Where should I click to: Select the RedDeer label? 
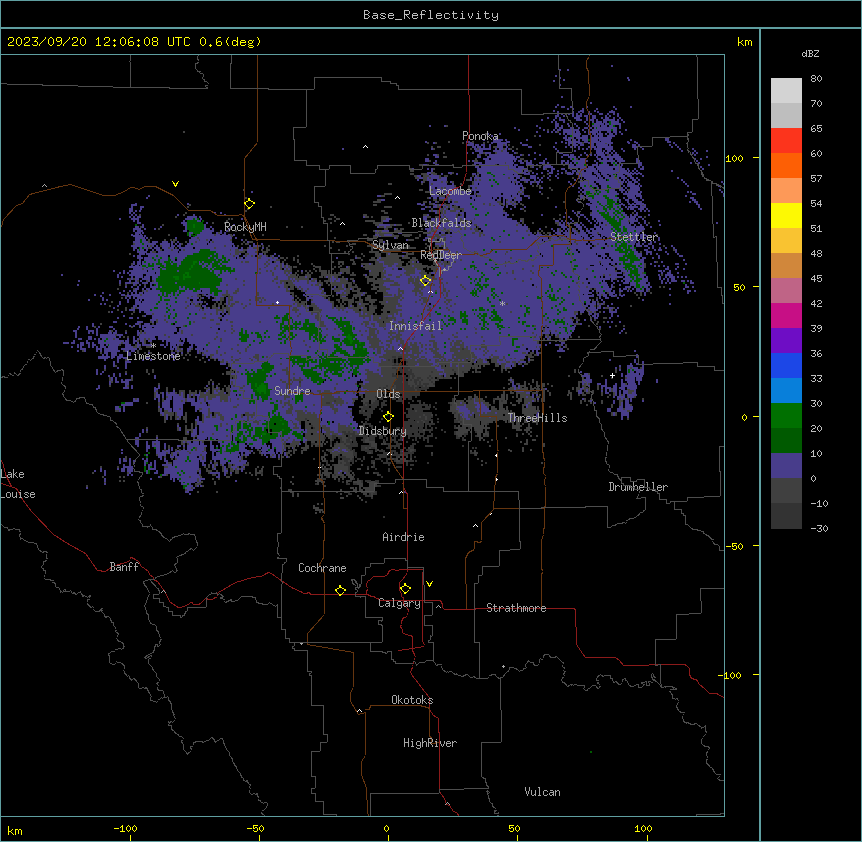point(441,255)
